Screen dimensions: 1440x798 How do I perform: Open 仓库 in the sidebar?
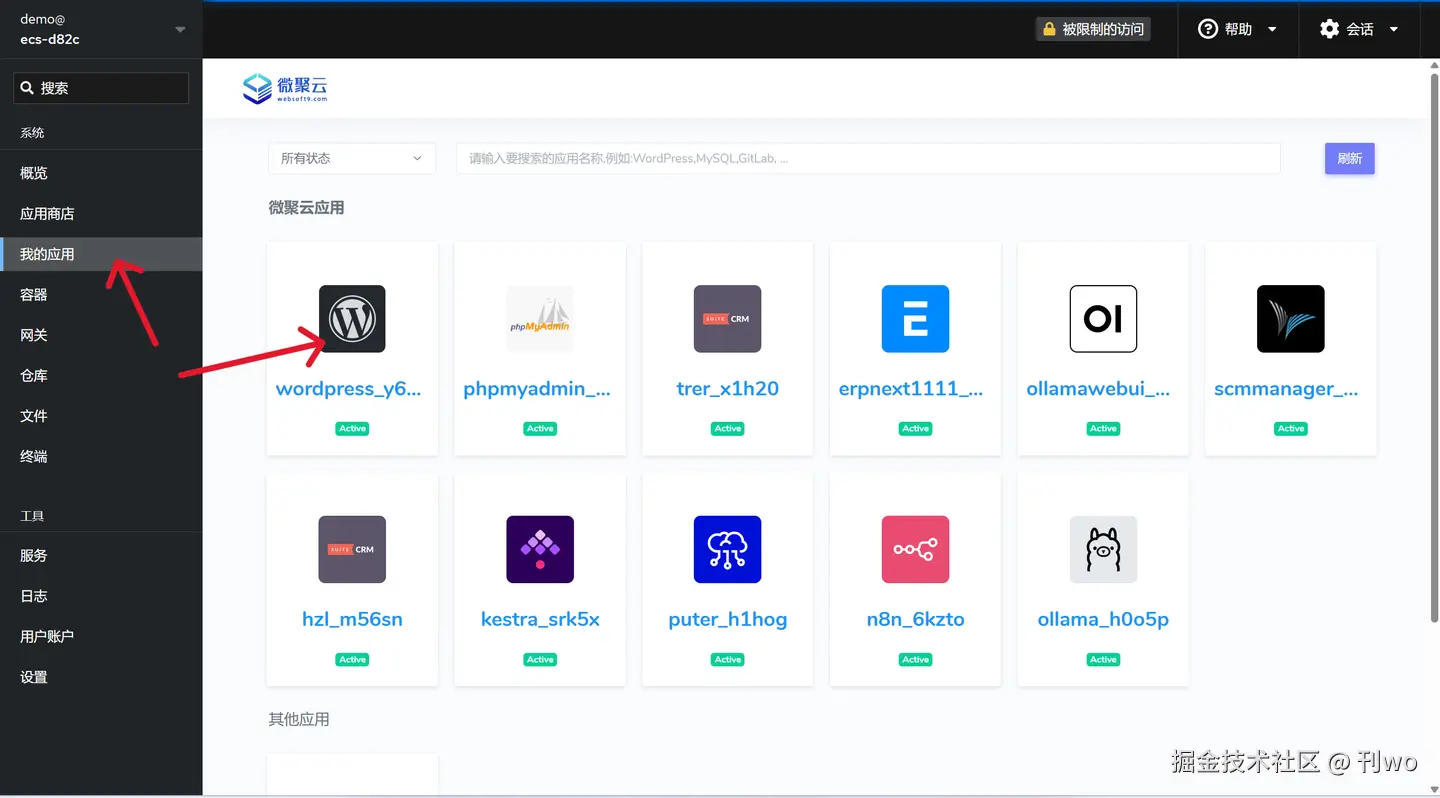[x=101, y=375]
